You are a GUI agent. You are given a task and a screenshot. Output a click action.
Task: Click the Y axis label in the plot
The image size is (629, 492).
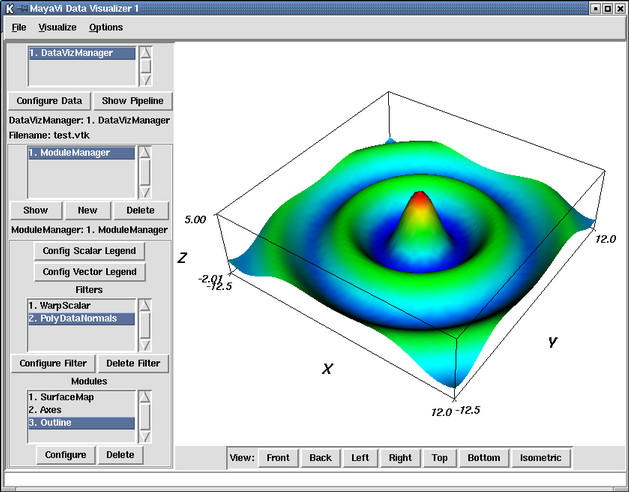(553, 342)
